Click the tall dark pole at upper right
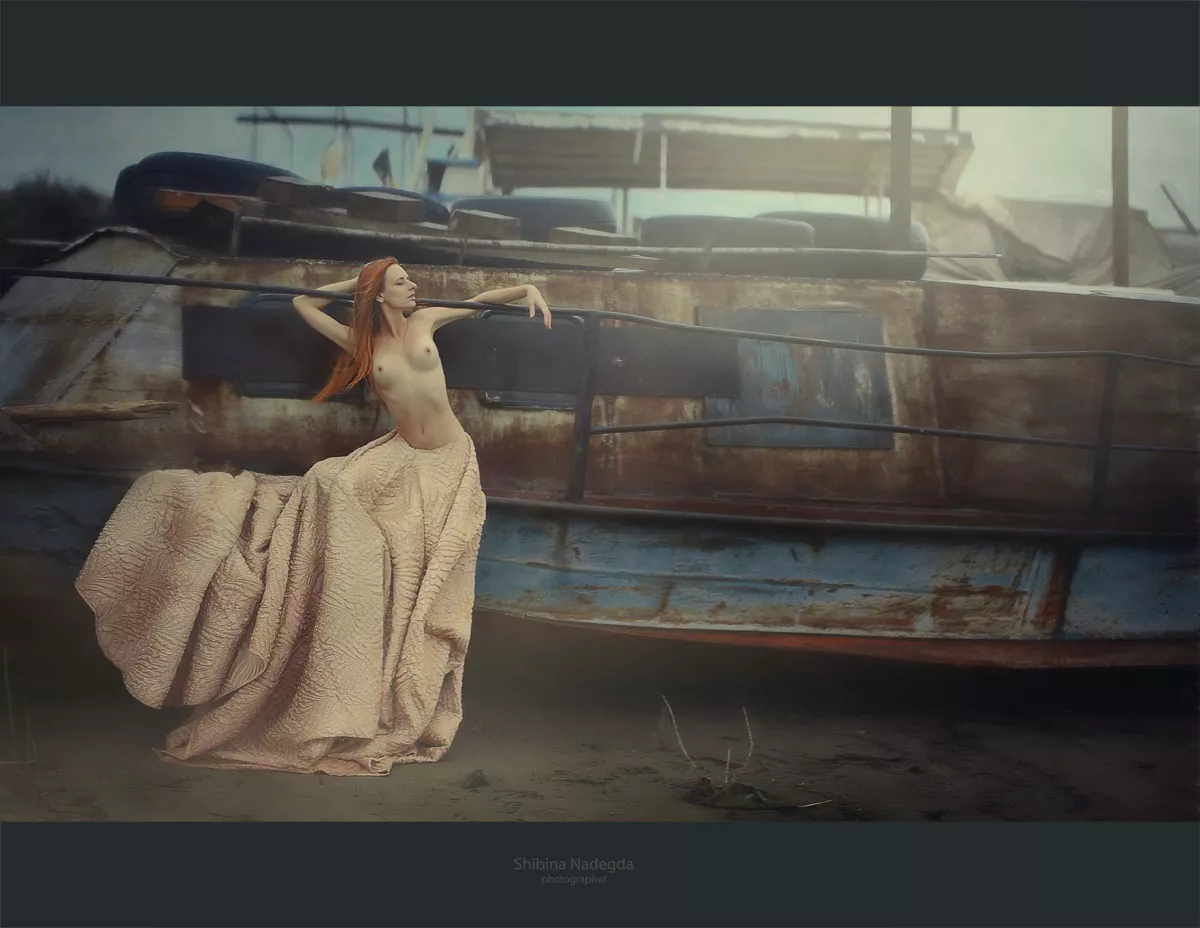 pos(1119,195)
